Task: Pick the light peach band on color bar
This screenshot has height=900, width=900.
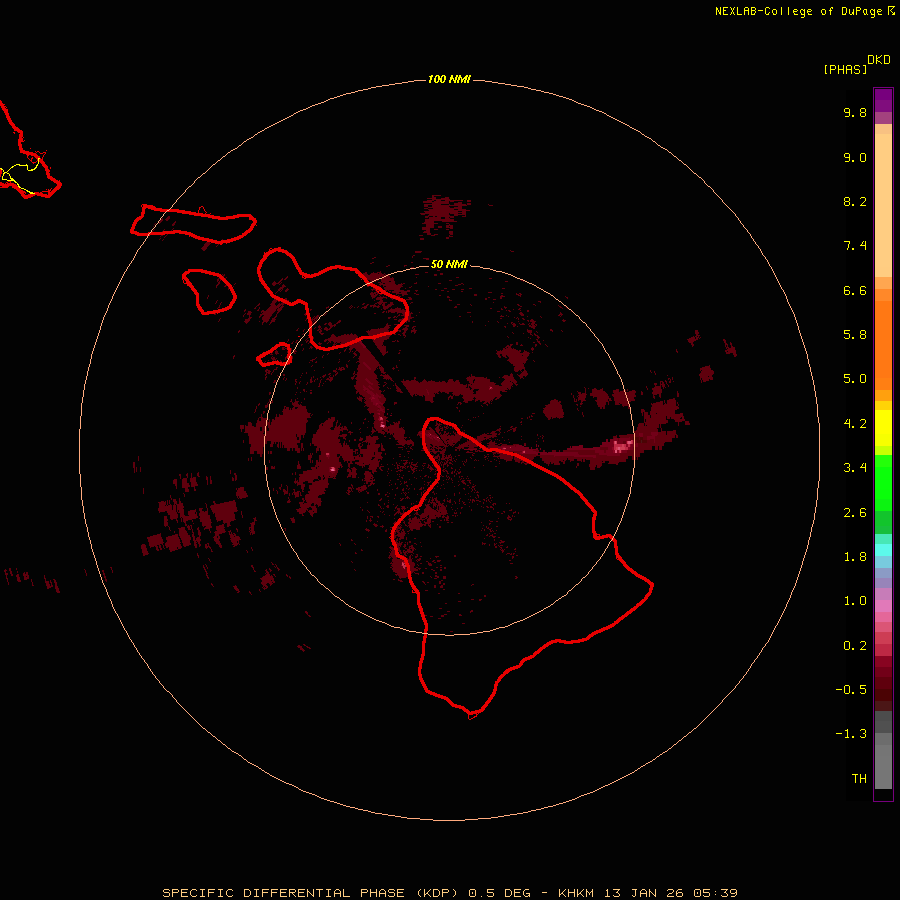Action: point(883,205)
